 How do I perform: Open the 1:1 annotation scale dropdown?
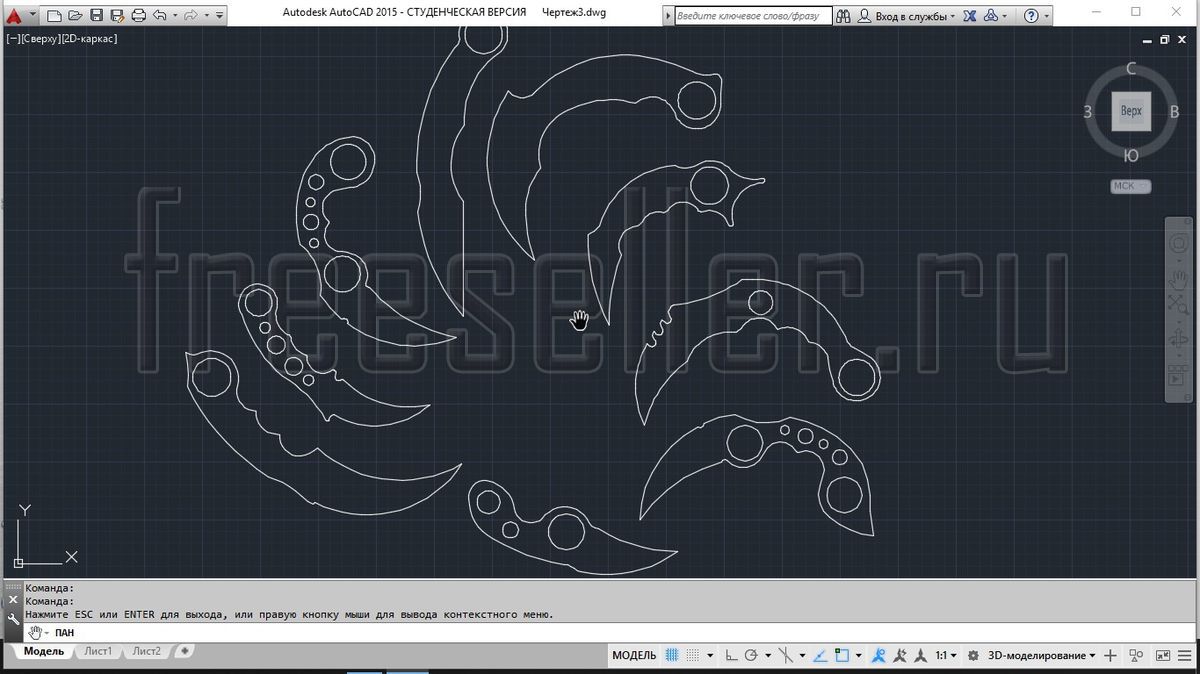click(946, 656)
